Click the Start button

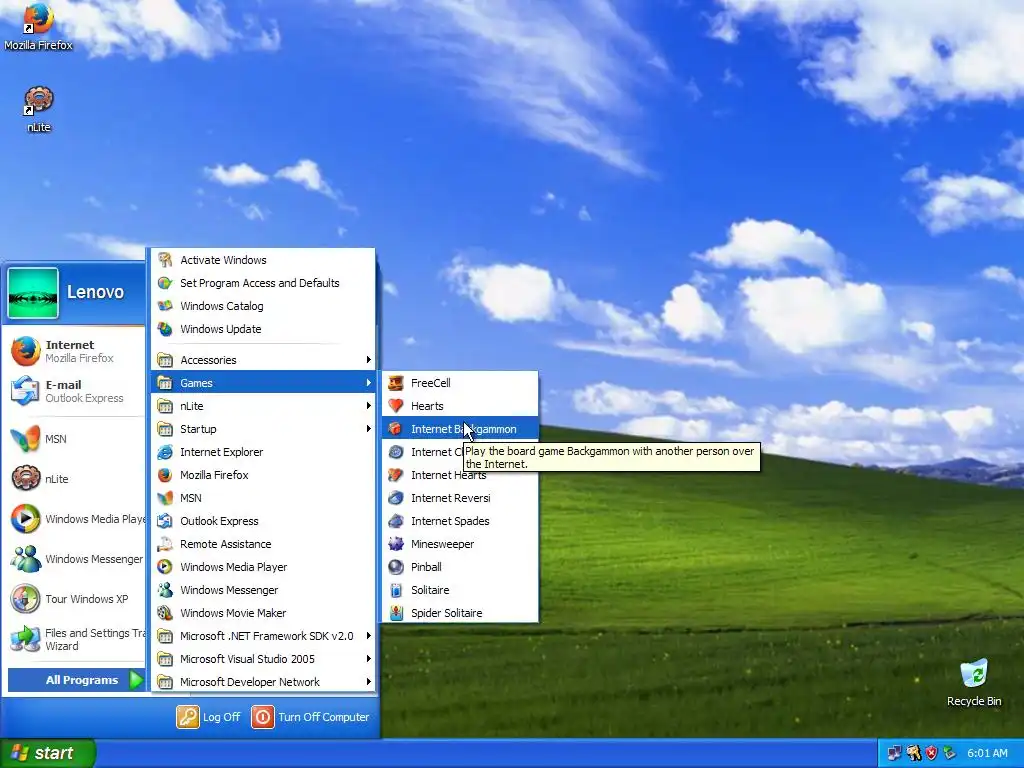(x=48, y=753)
